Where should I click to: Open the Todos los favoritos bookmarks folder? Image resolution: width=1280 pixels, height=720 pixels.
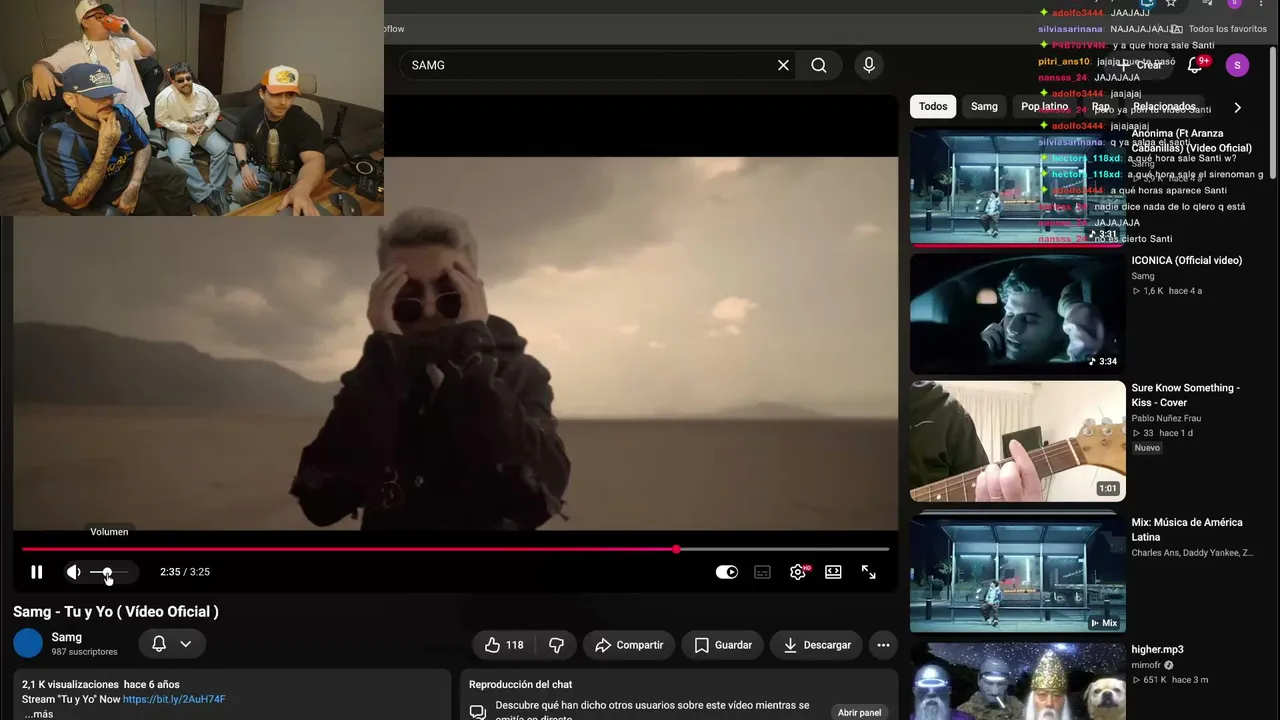pos(1219,29)
